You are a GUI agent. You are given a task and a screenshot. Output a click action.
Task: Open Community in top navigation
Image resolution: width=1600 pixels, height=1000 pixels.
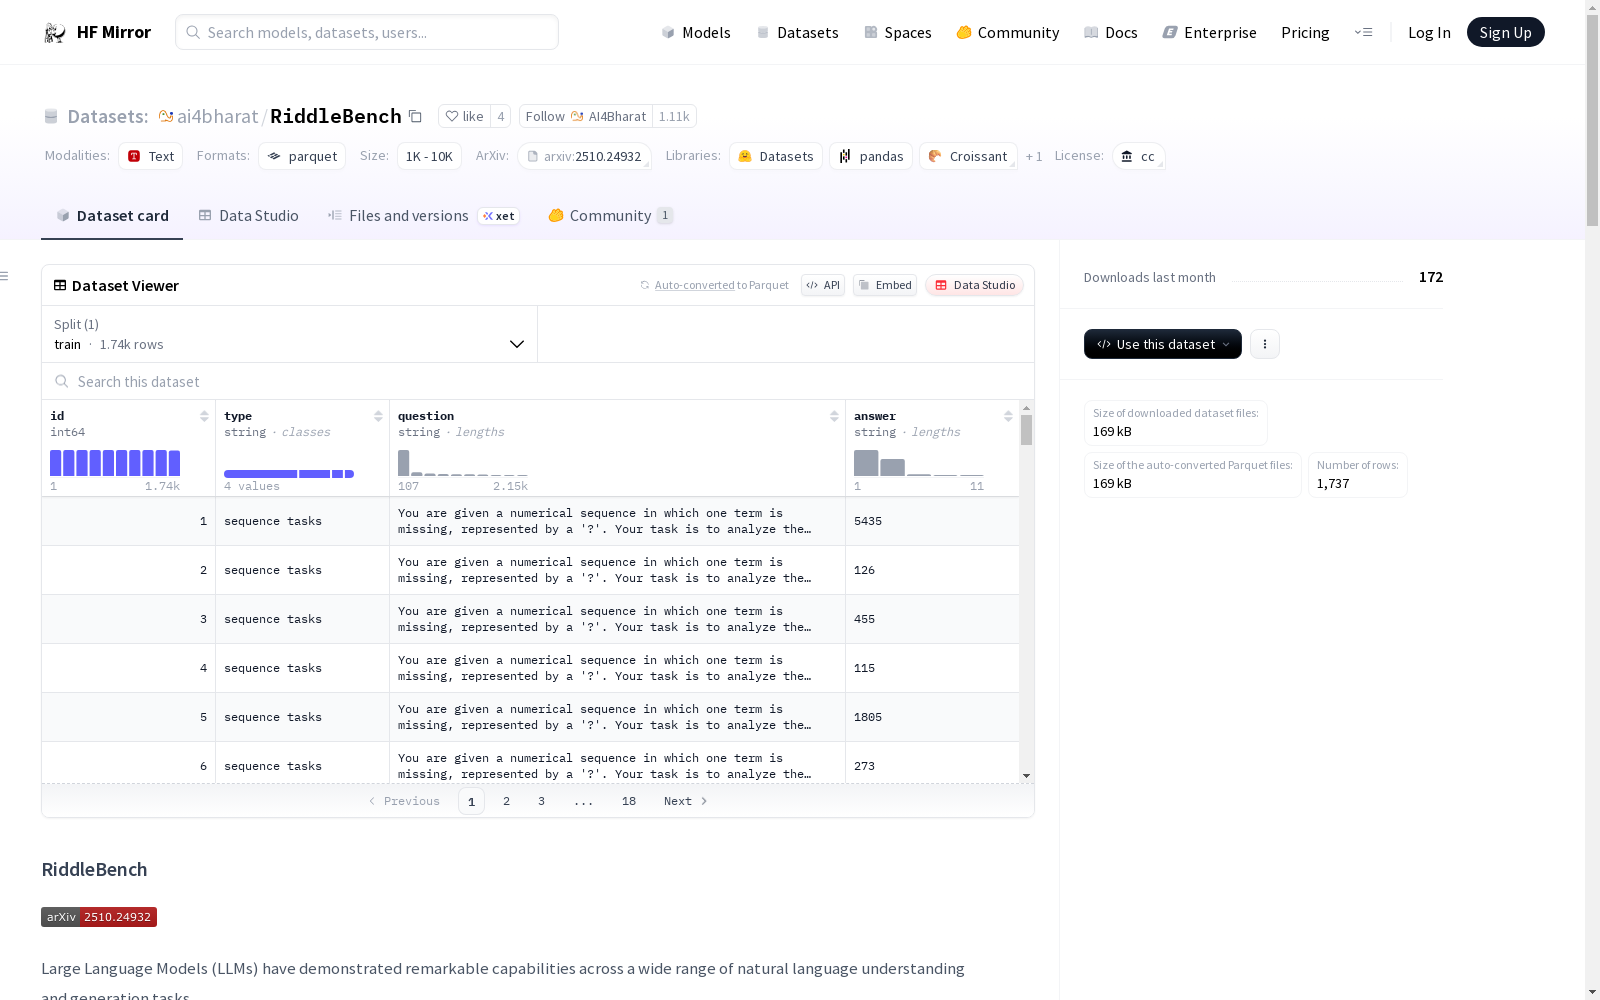(x=1008, y=32)
